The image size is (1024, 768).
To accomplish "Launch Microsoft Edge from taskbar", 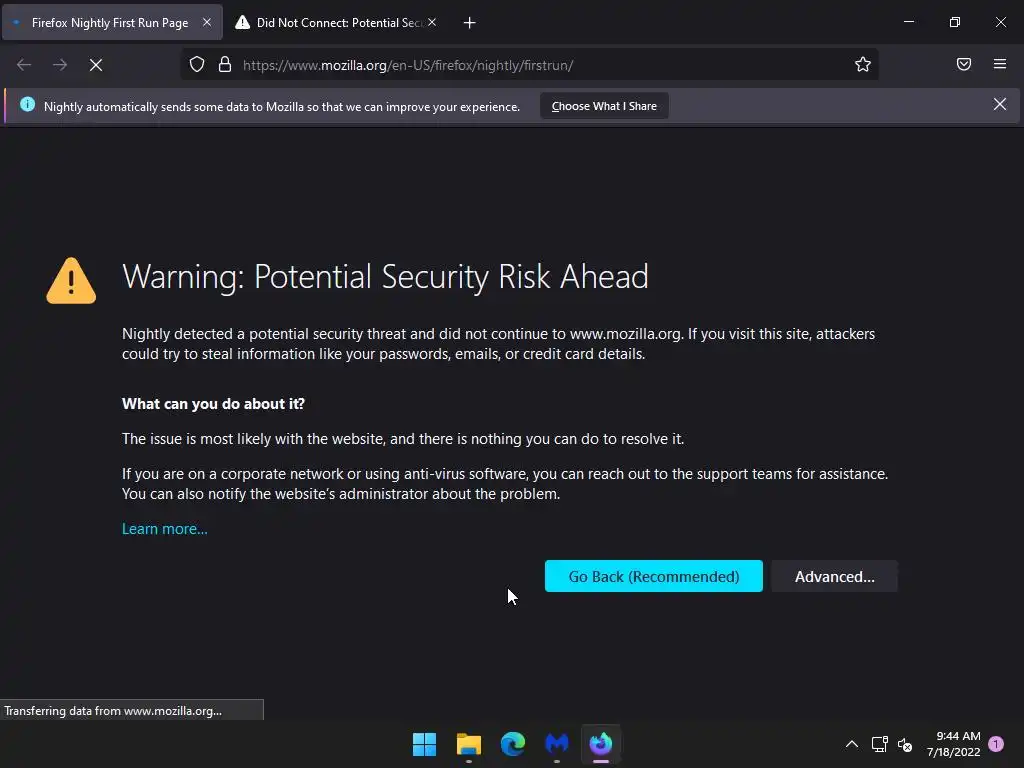I will [x=513, y=744].
